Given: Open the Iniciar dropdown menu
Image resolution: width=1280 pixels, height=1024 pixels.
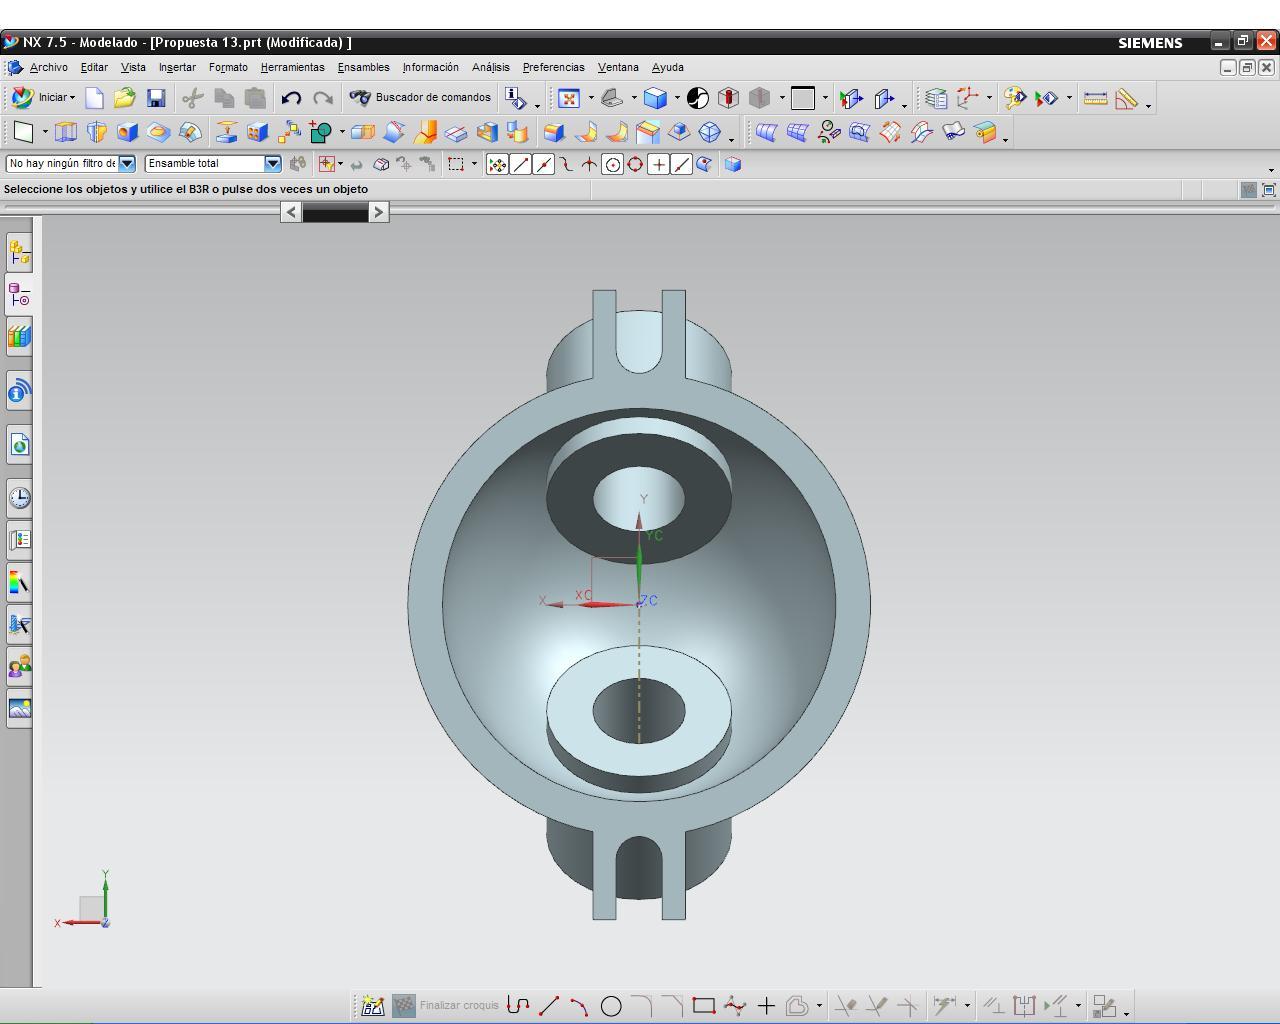Looking at the screenshot, I should pos(45,98).
